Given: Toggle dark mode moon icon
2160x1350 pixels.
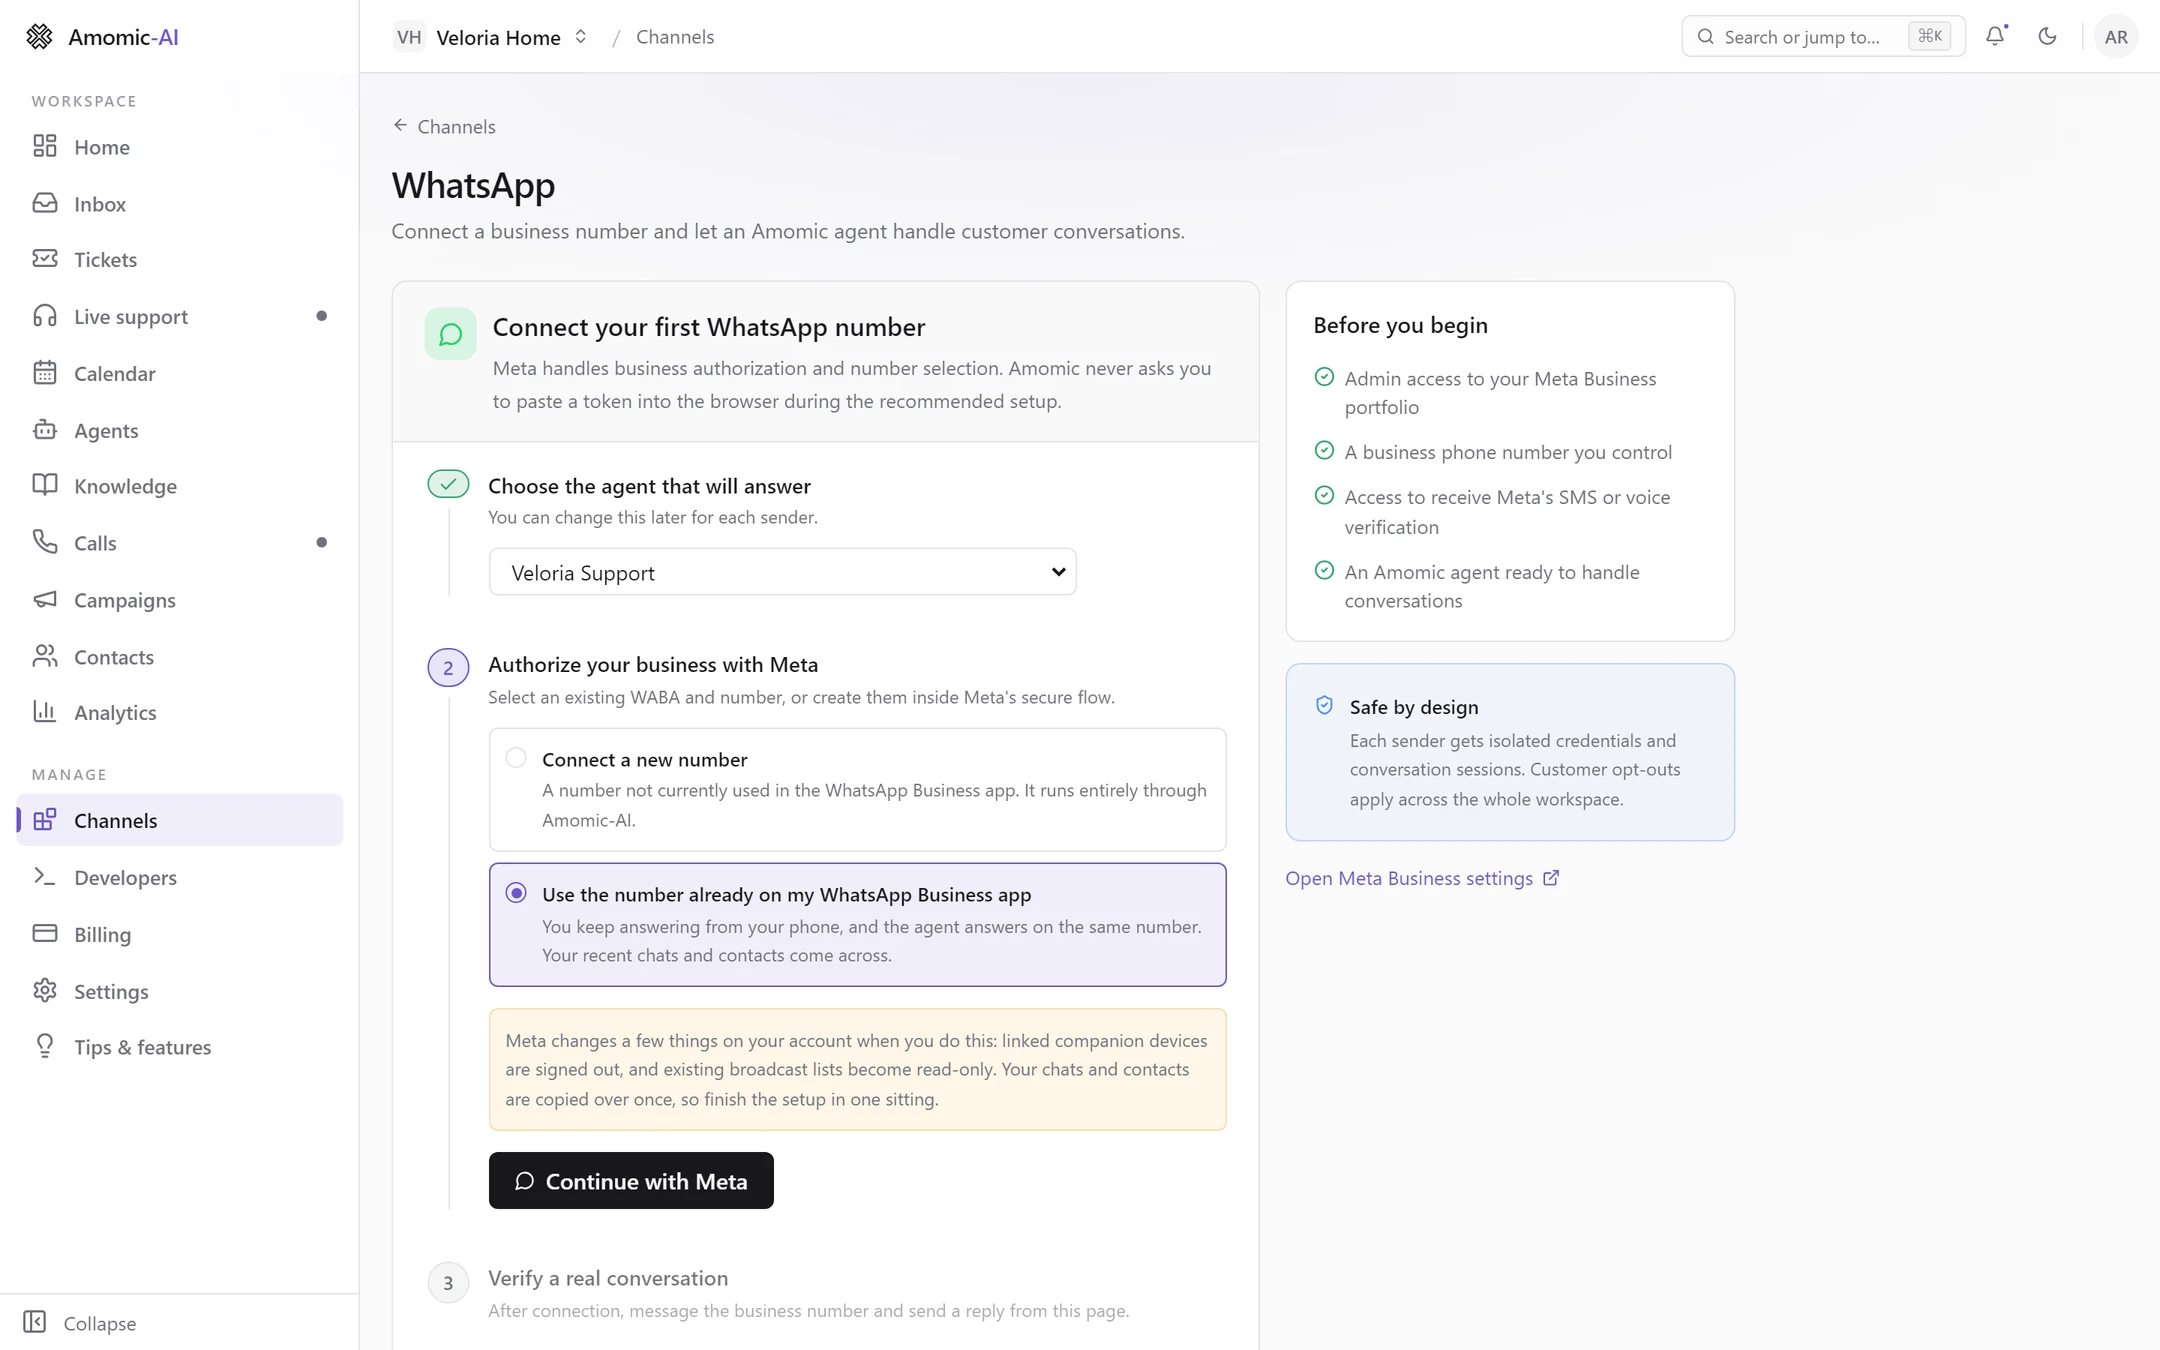Looking at the screenshot, I should (2047, 36).
